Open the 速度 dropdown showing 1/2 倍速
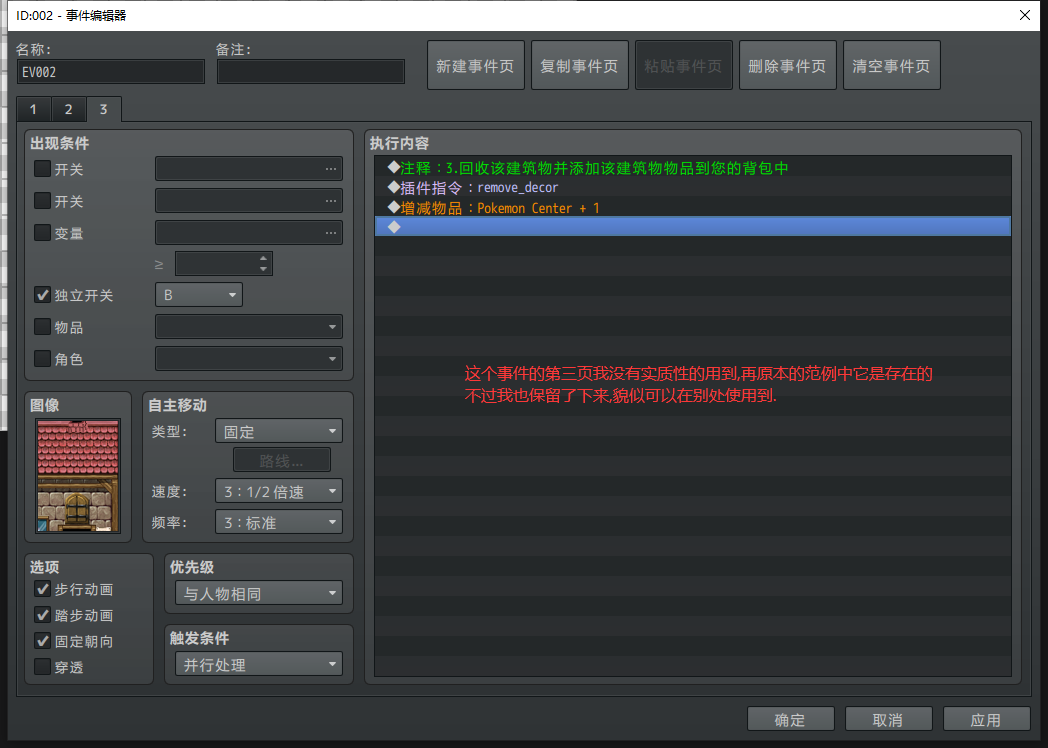 click(x=279, y=491)
